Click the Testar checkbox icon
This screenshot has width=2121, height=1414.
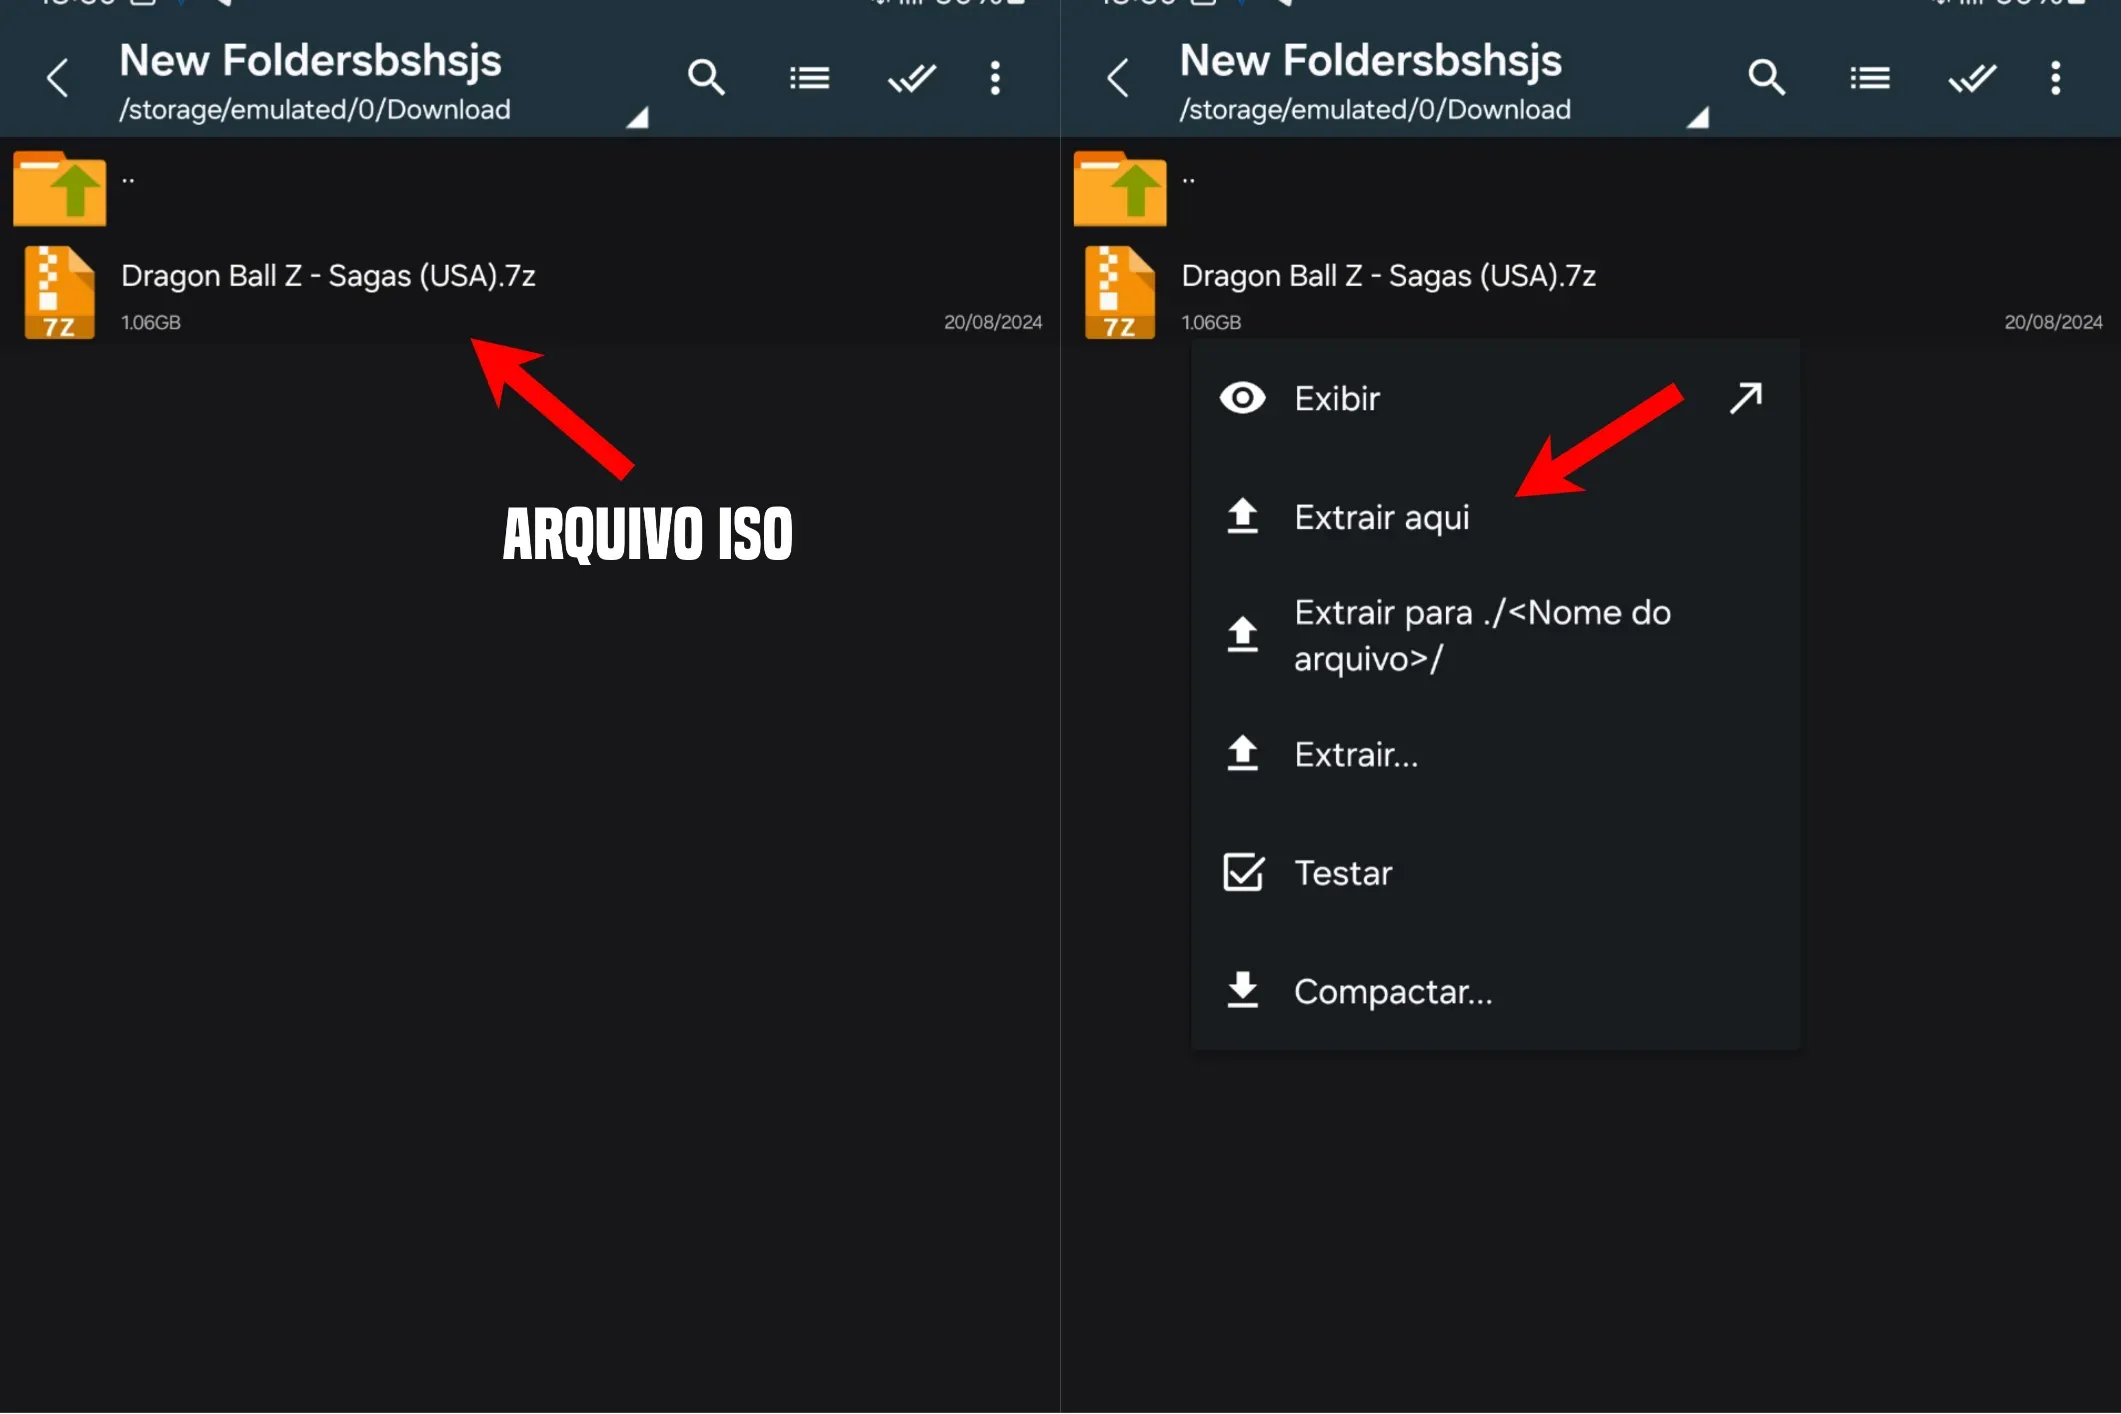[1242, 872]
